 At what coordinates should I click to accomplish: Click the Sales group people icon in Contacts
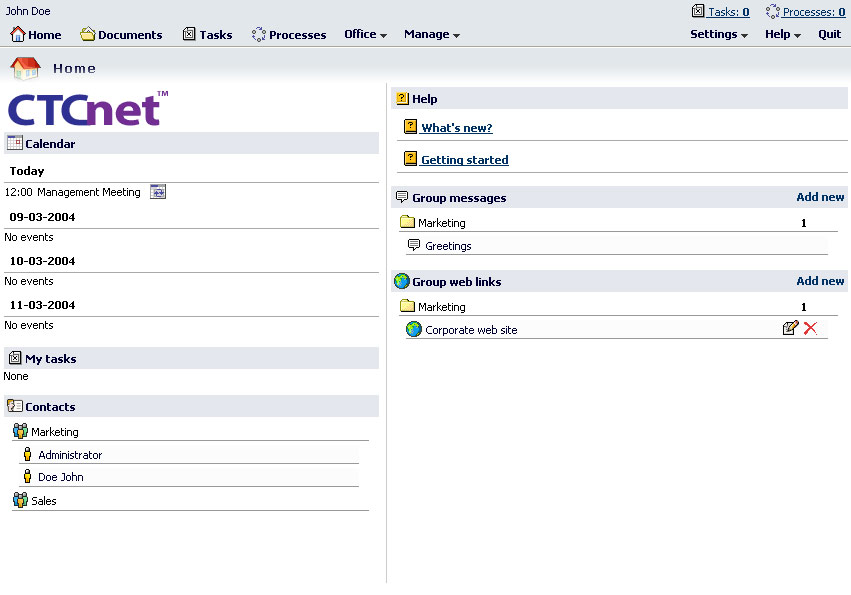pos(20,500)
